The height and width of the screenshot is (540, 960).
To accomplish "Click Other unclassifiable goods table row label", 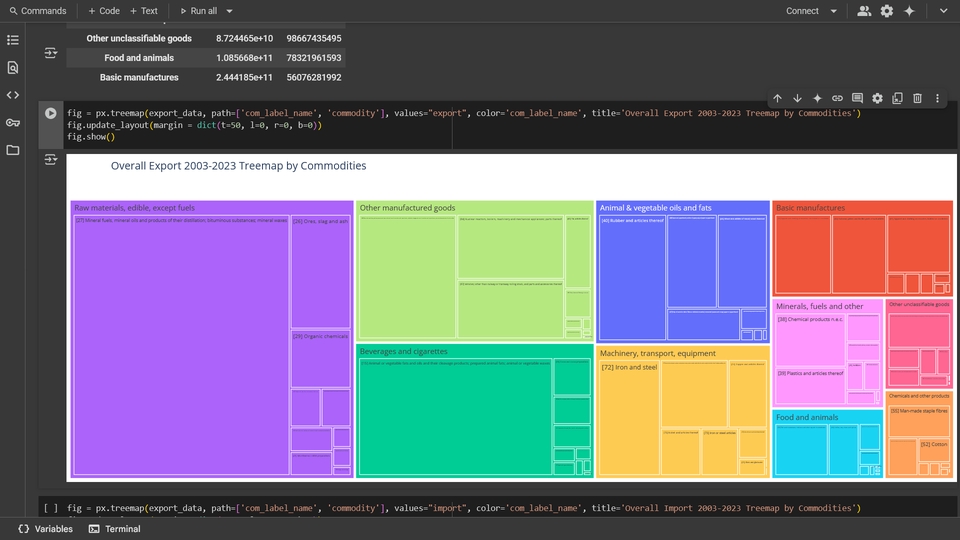I will click(139, 38).
